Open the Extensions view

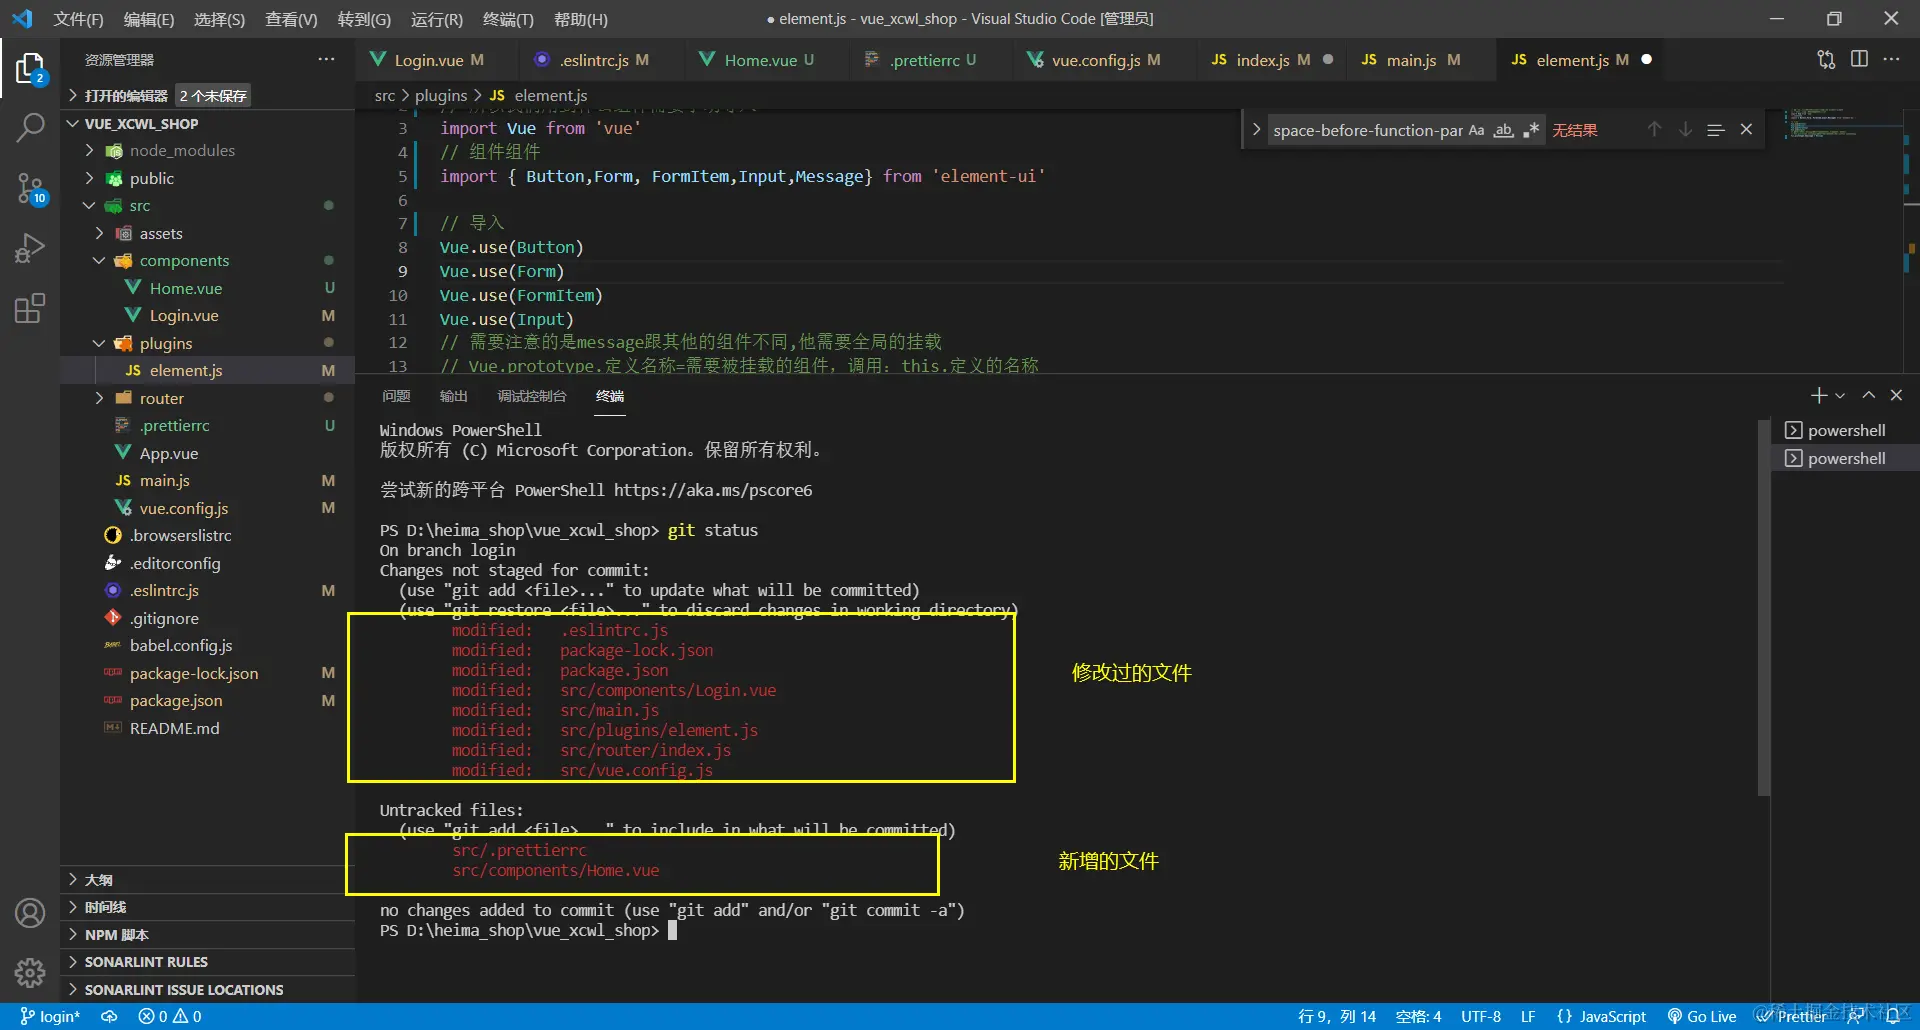pos(30,308)
